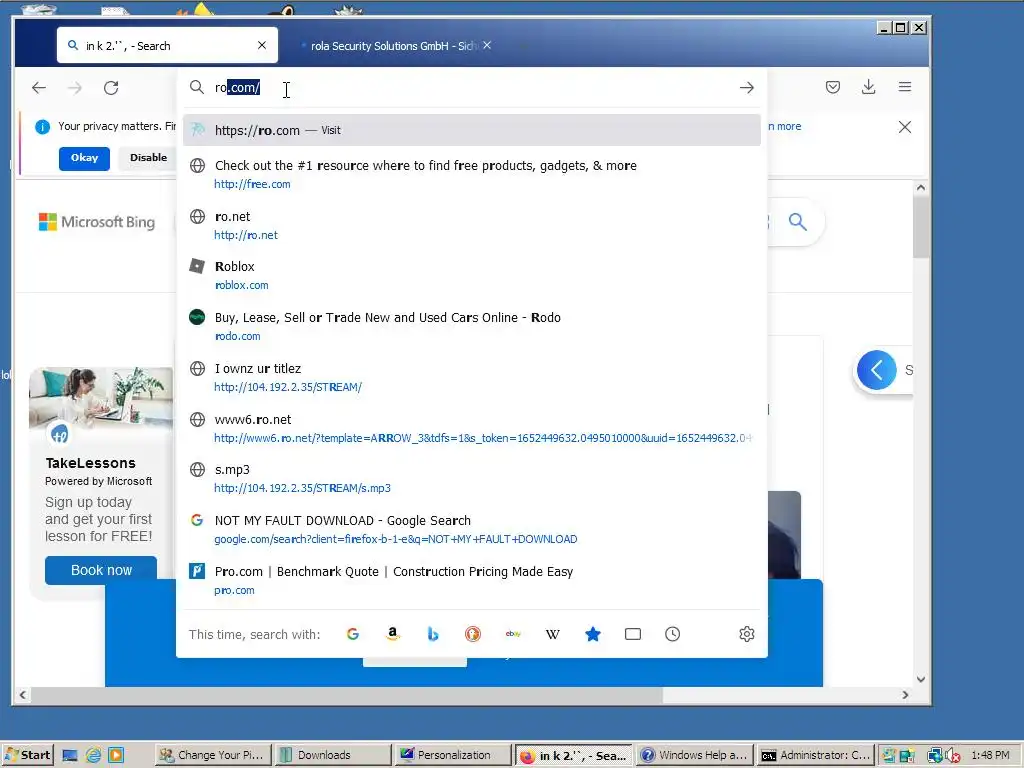
Task: Click the vertical scrollbar down arrow
Action: 921,679
